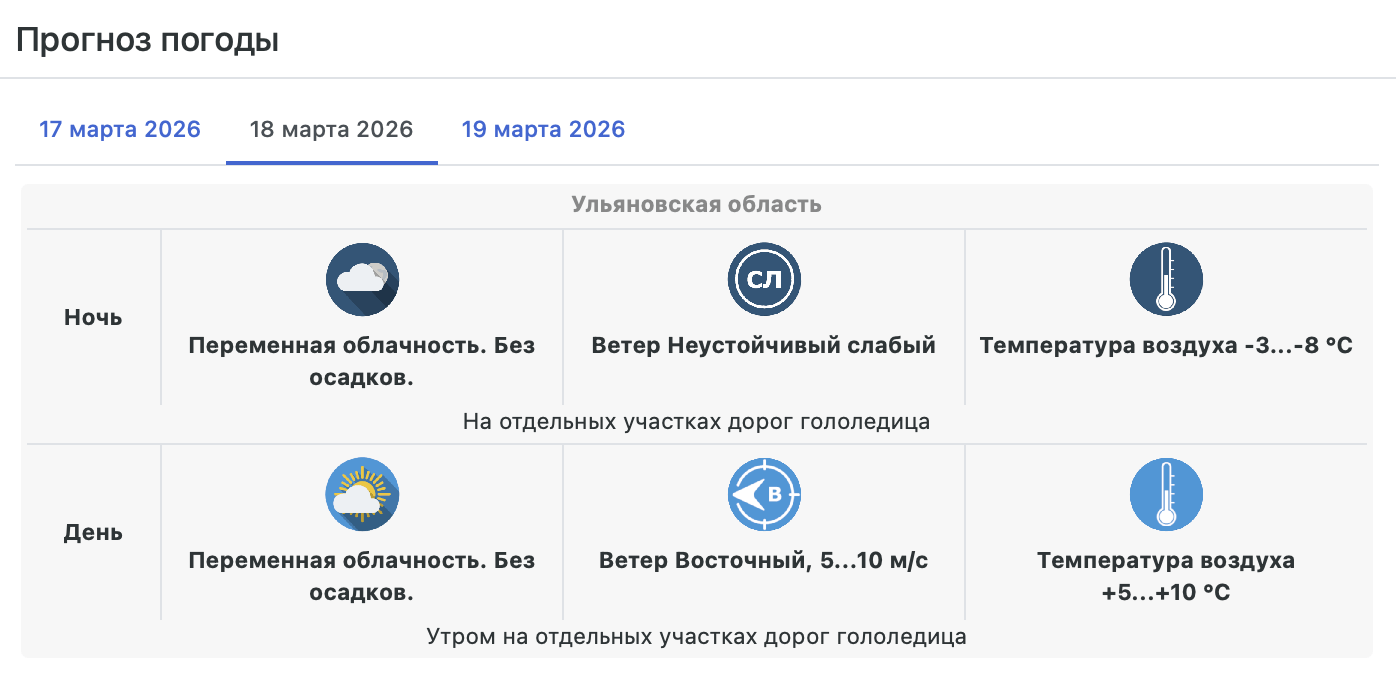Click day temperature text +5...+10 °C
The image size is (1396, 688).
click(1166, 577)
